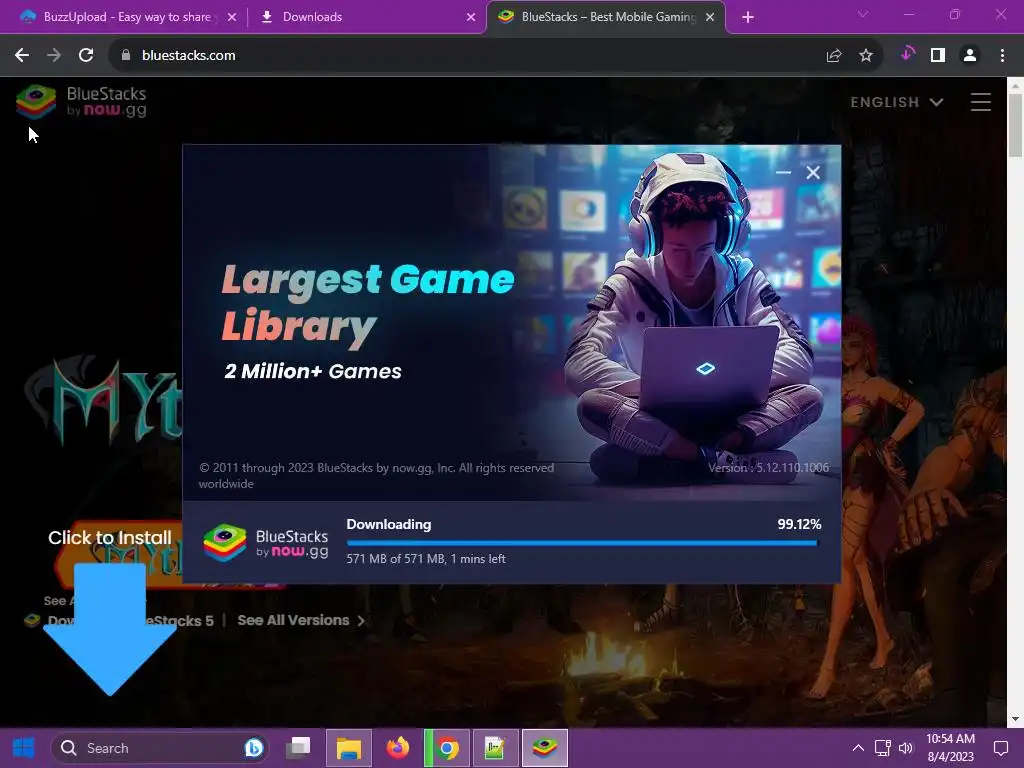
Task: Share this page icon in address bar
Action: pos(834,56)
